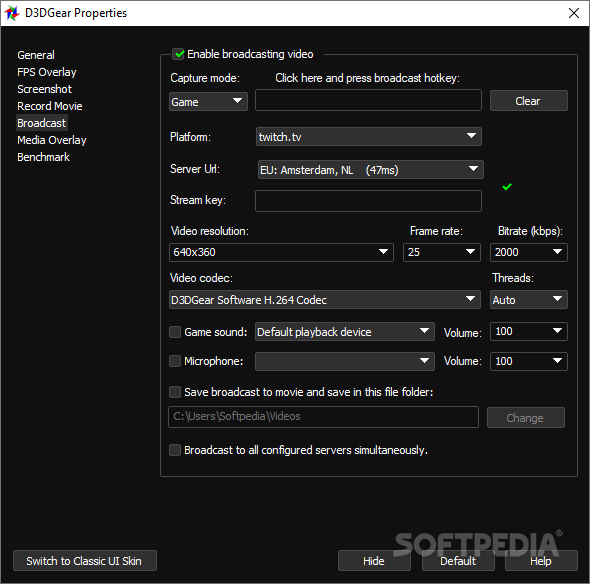Open the Frame rate dropdown

pos(442,252)
